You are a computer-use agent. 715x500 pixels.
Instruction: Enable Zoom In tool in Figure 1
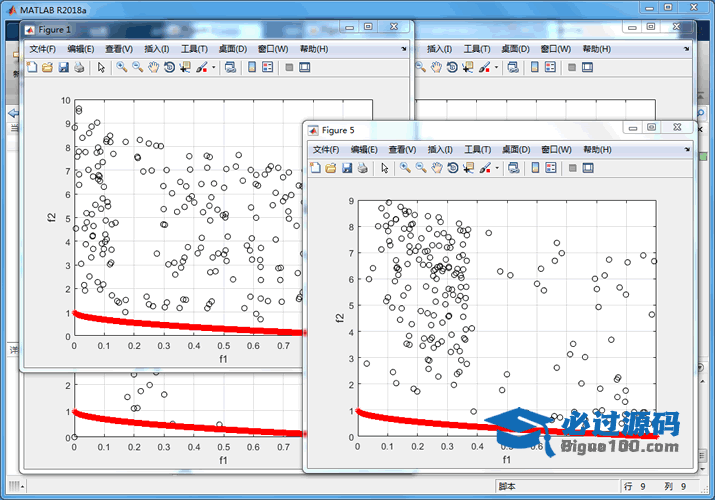point(121,67)
